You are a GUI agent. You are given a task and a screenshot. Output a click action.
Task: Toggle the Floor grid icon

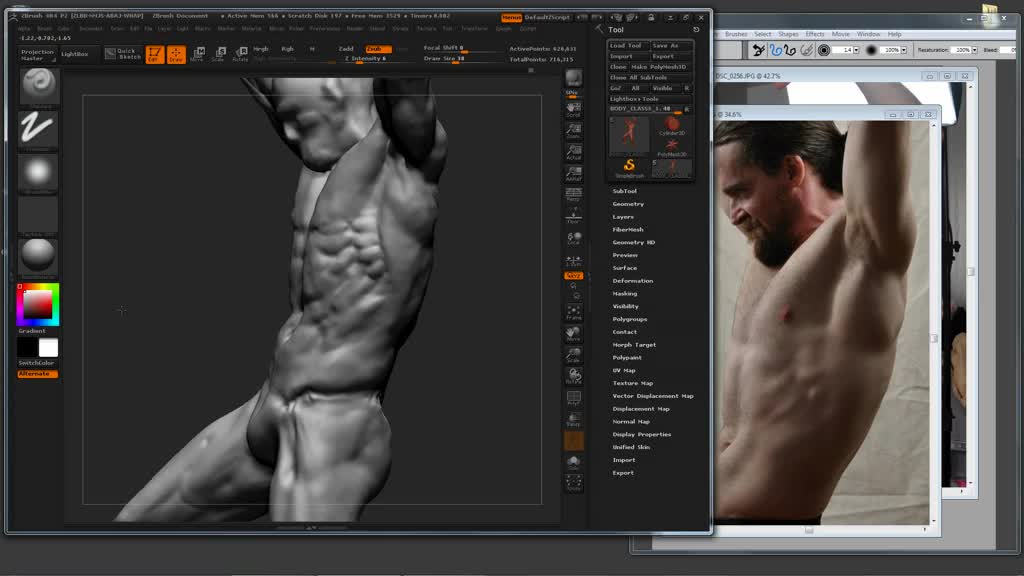573,216
